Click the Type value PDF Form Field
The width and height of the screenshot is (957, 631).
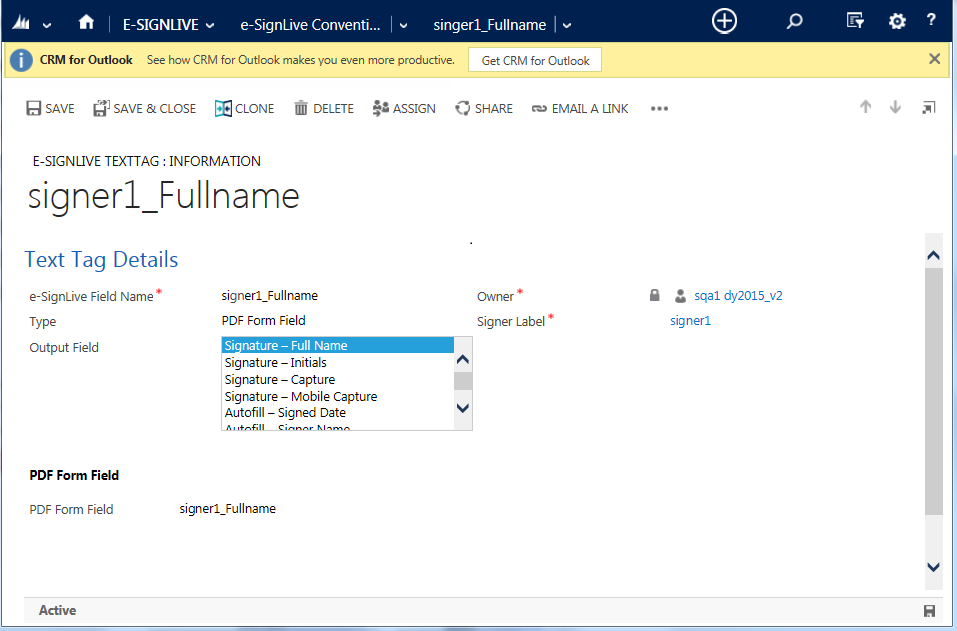tap(263, 320)
